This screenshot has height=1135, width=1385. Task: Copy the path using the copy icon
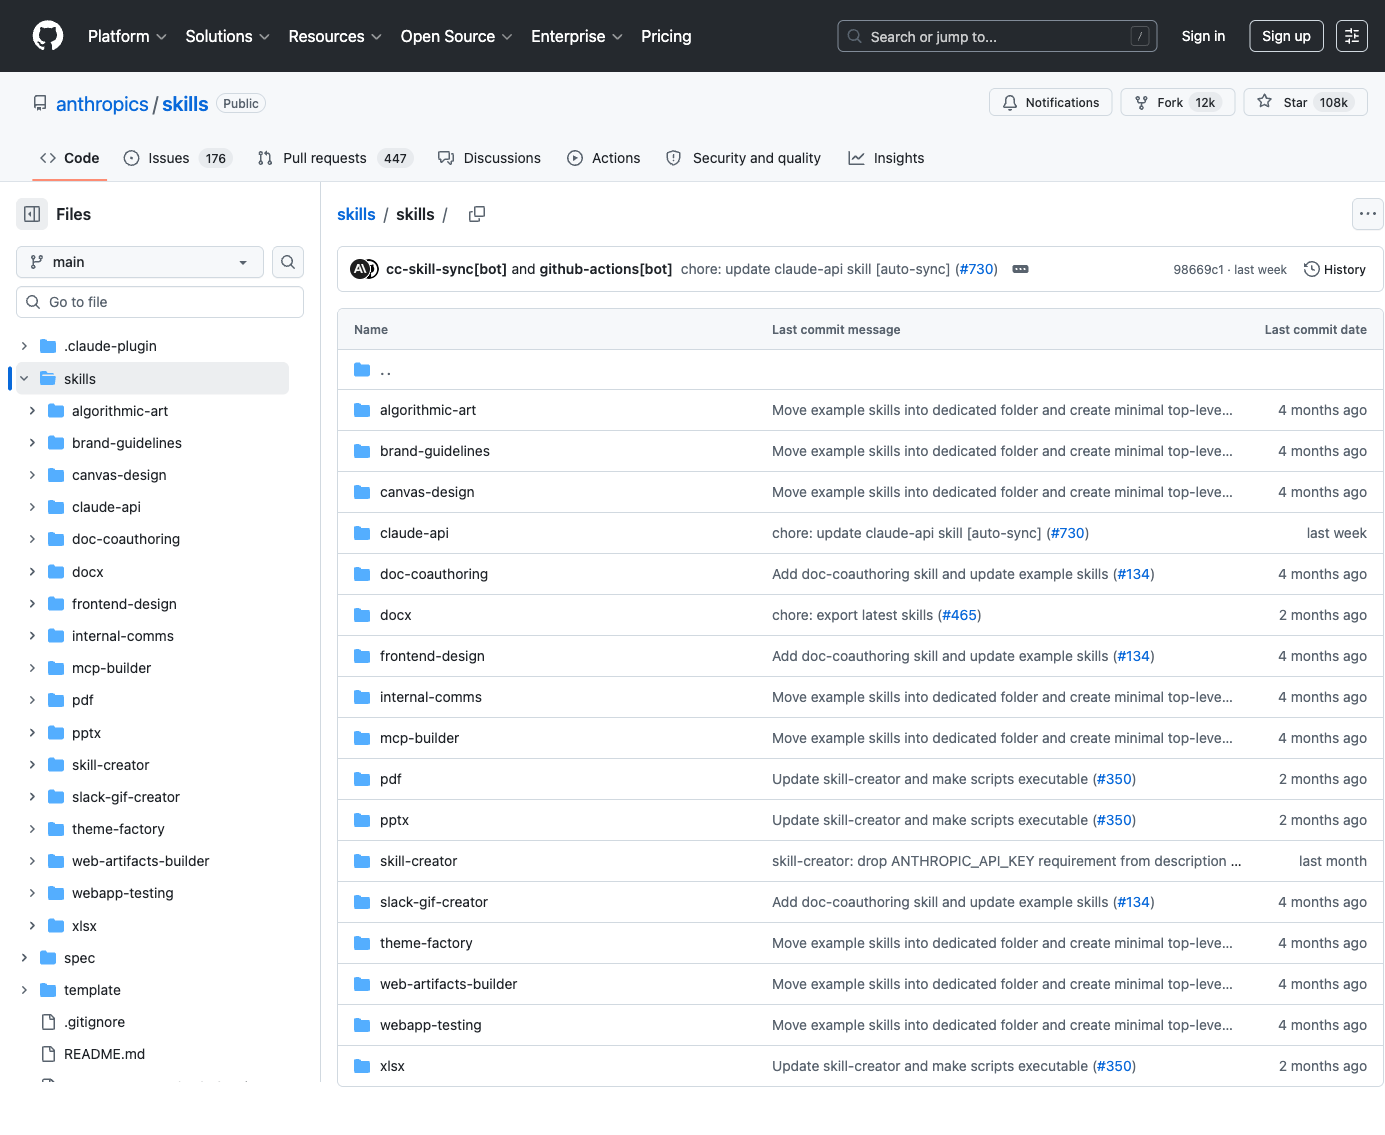477,214
